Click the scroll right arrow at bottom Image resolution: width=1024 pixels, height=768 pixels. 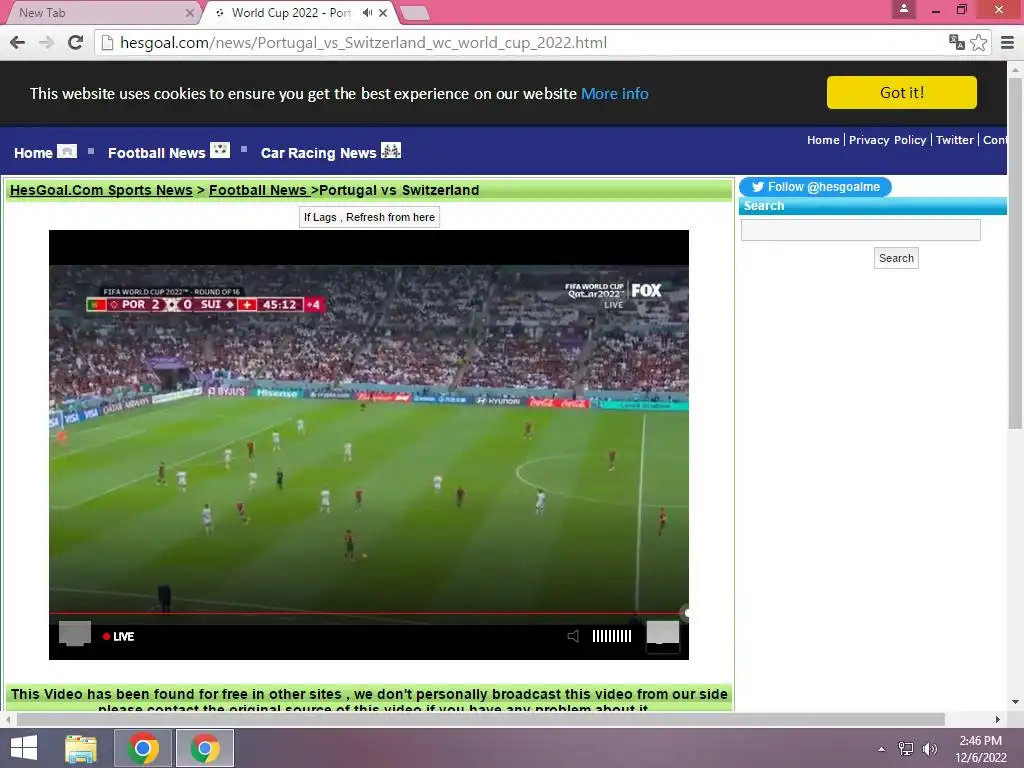(997, 719)
